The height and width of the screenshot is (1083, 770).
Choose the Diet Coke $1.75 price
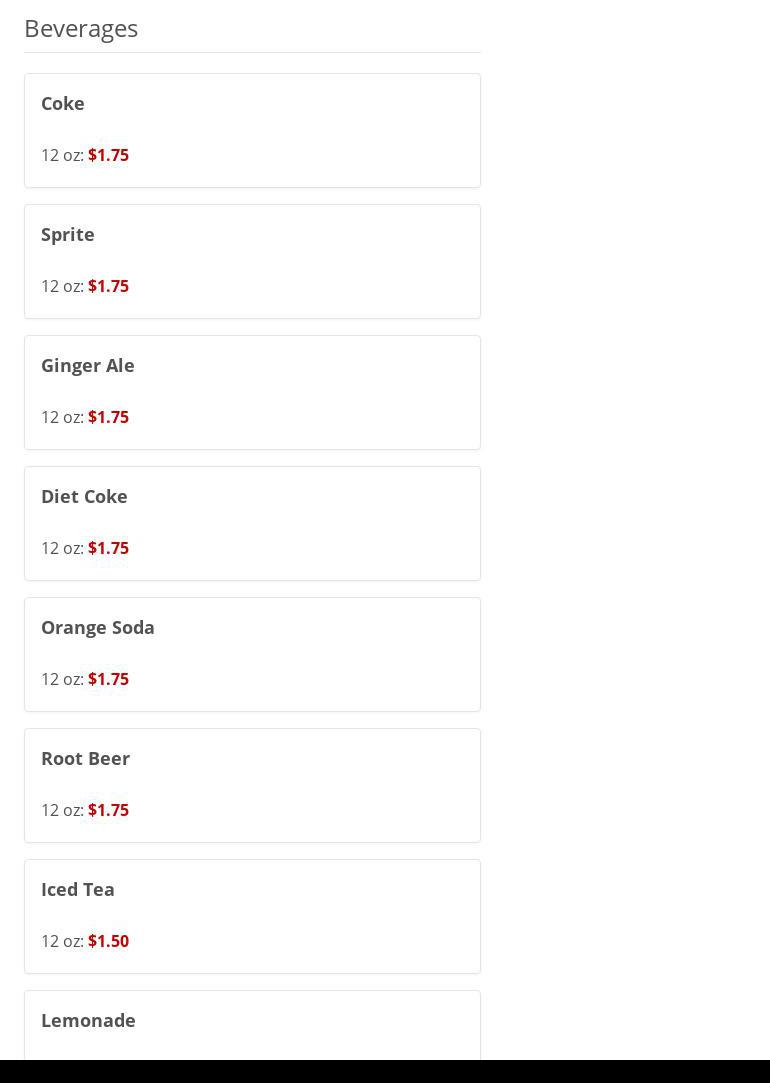point(108,548)
